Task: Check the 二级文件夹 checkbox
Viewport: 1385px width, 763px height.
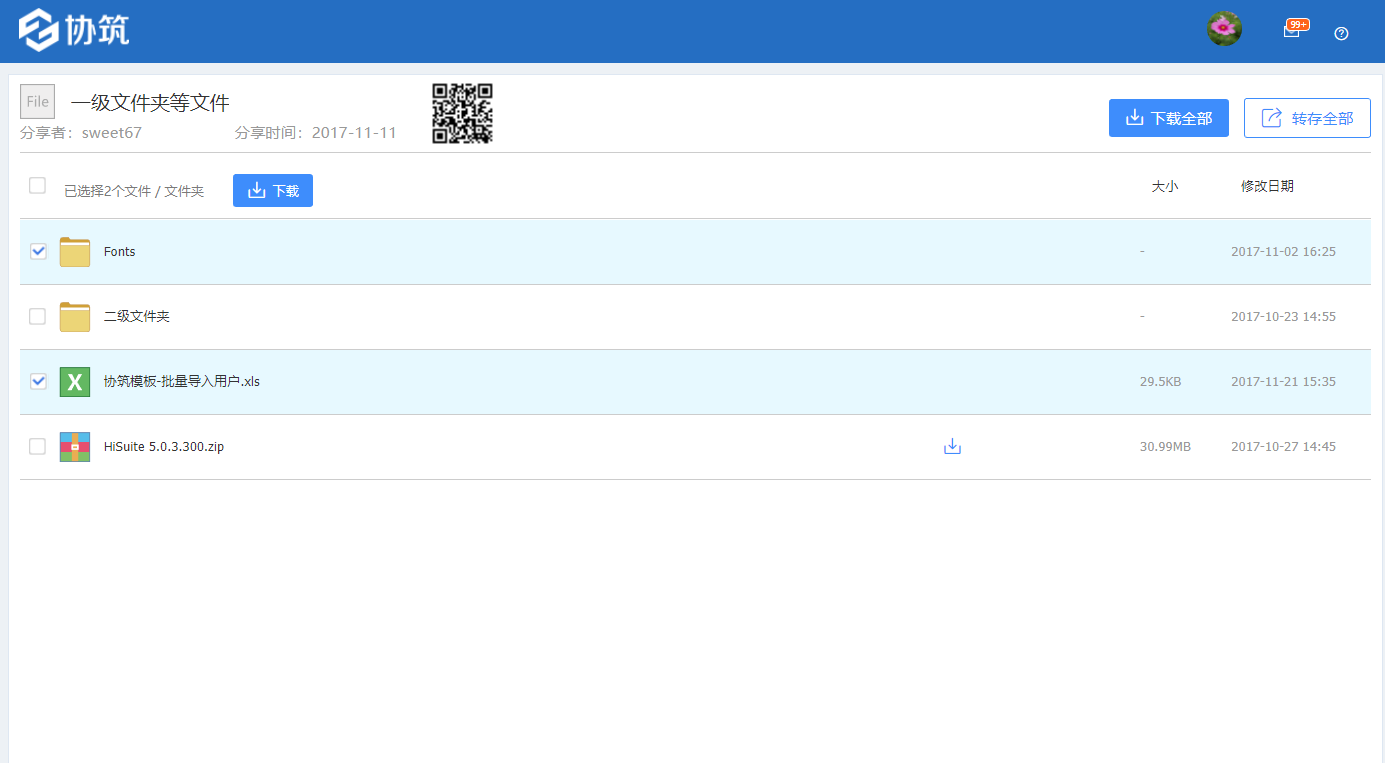Action: tap(37, 316)
